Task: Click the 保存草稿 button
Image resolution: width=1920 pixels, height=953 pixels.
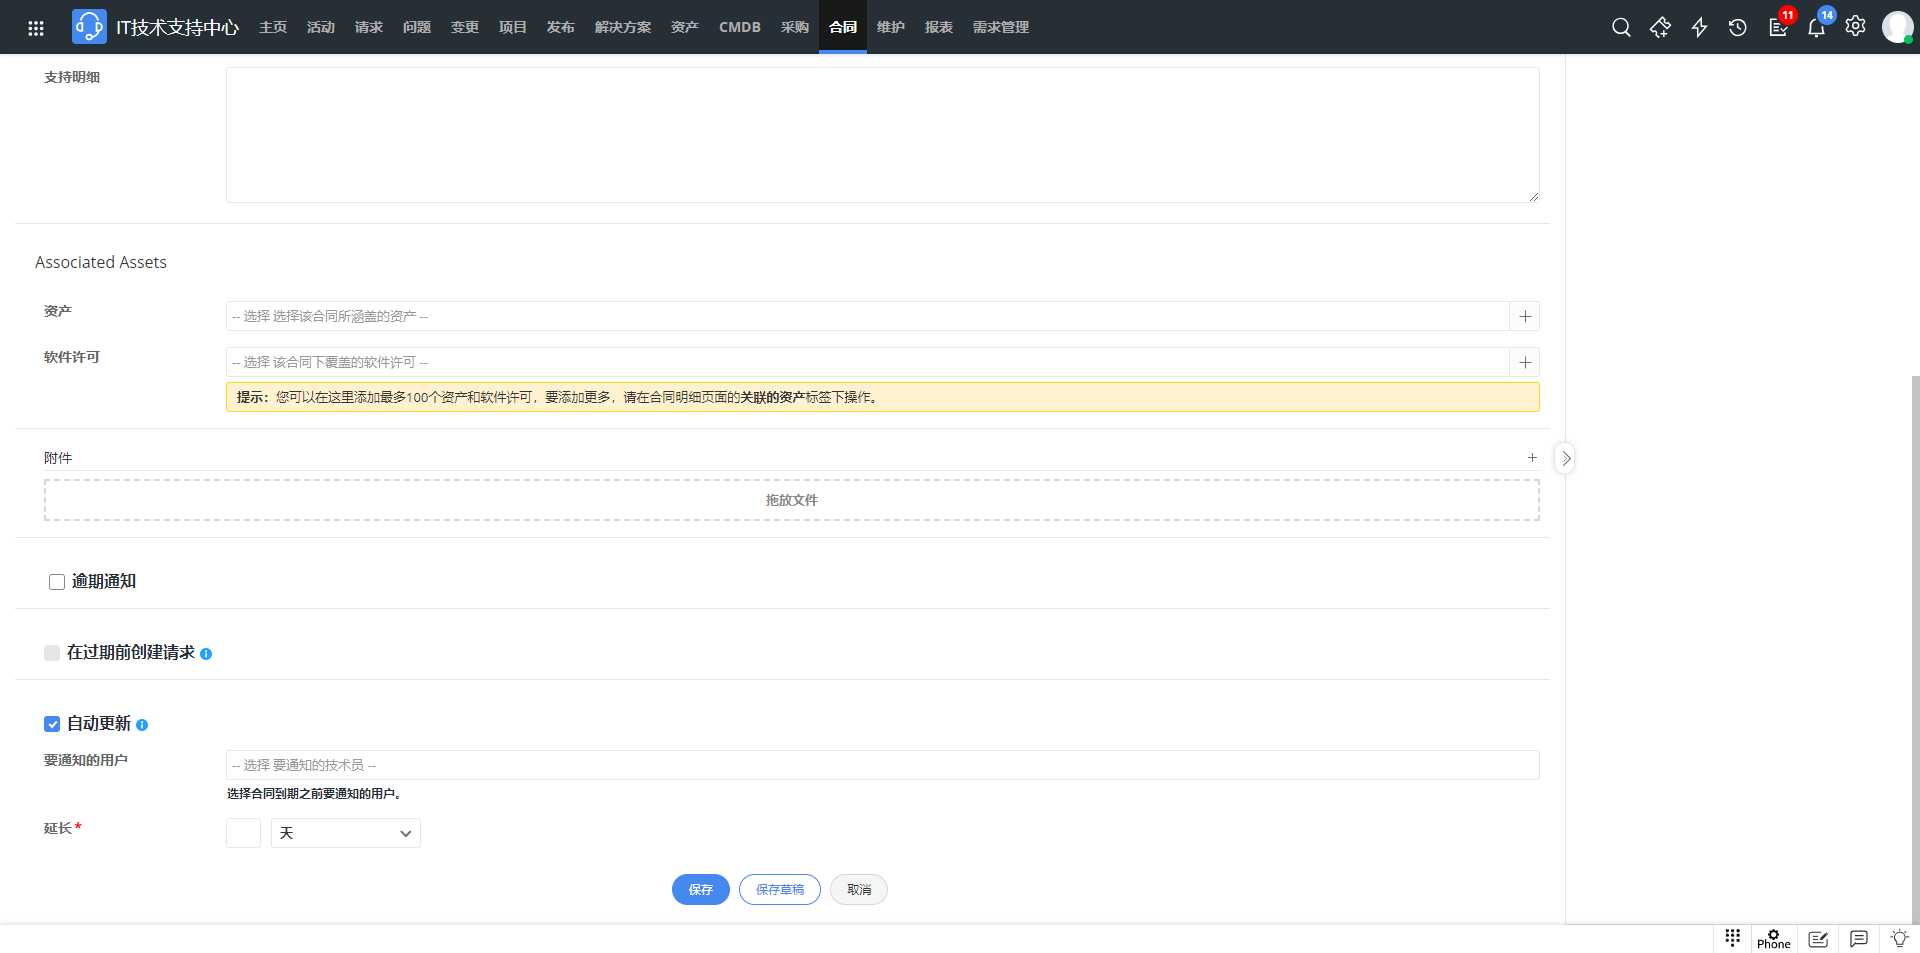Action: pos(779,890)
